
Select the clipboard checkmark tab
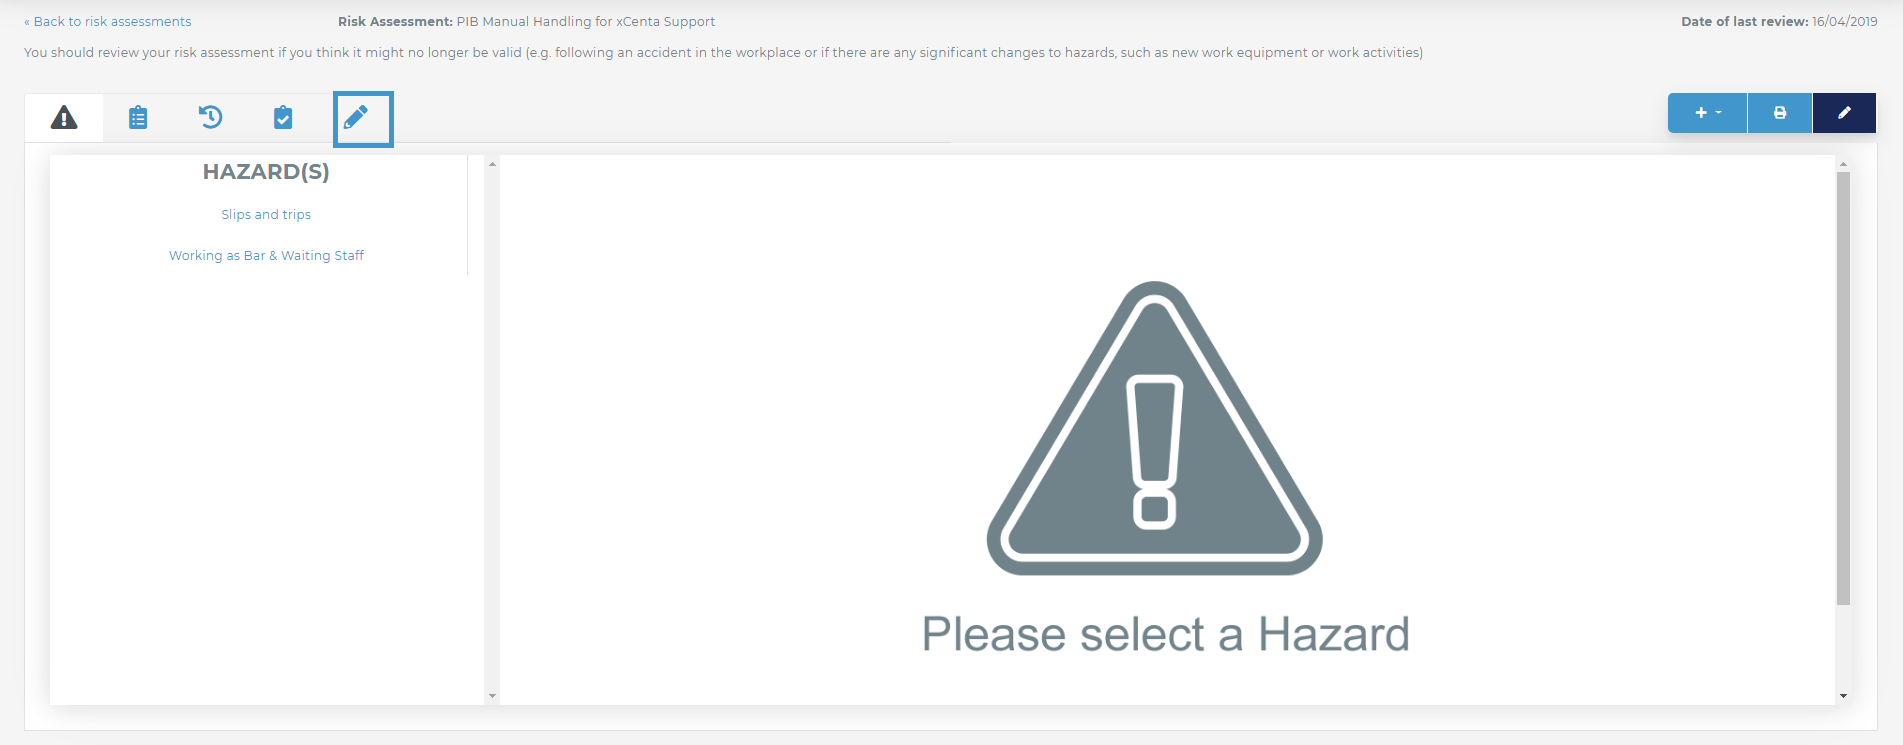click(283, 118)
